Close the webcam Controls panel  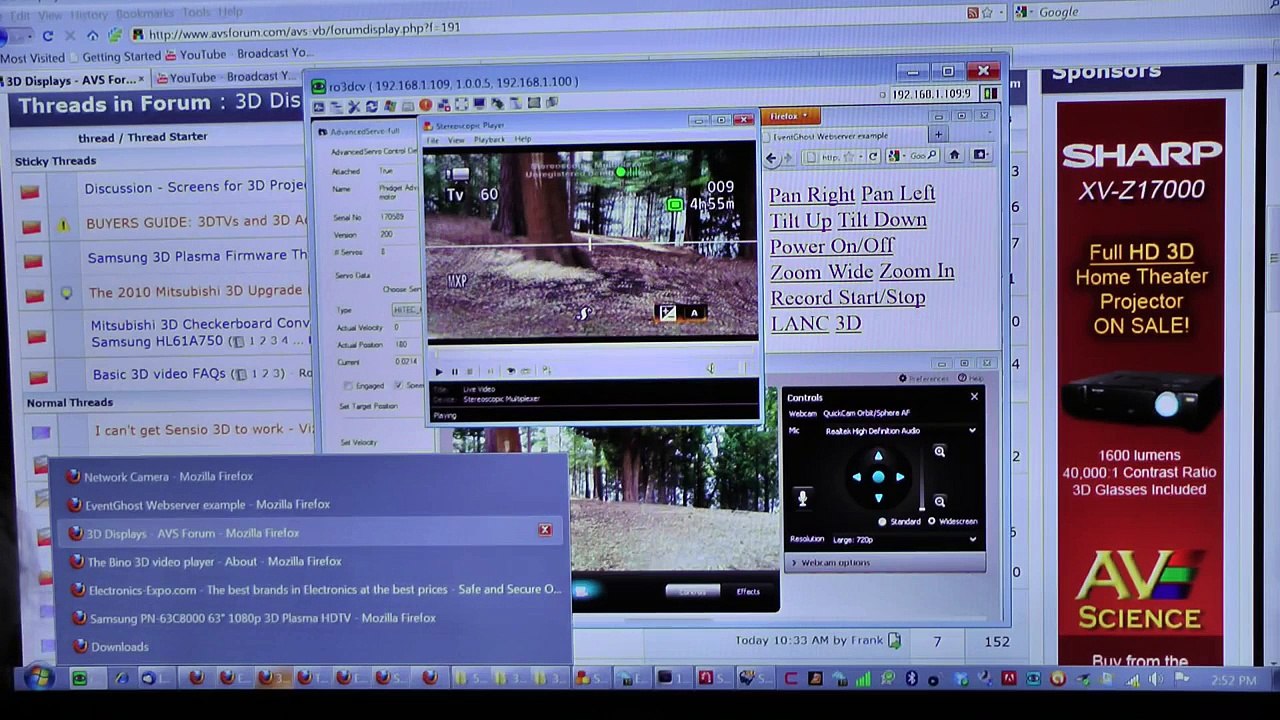974,397
